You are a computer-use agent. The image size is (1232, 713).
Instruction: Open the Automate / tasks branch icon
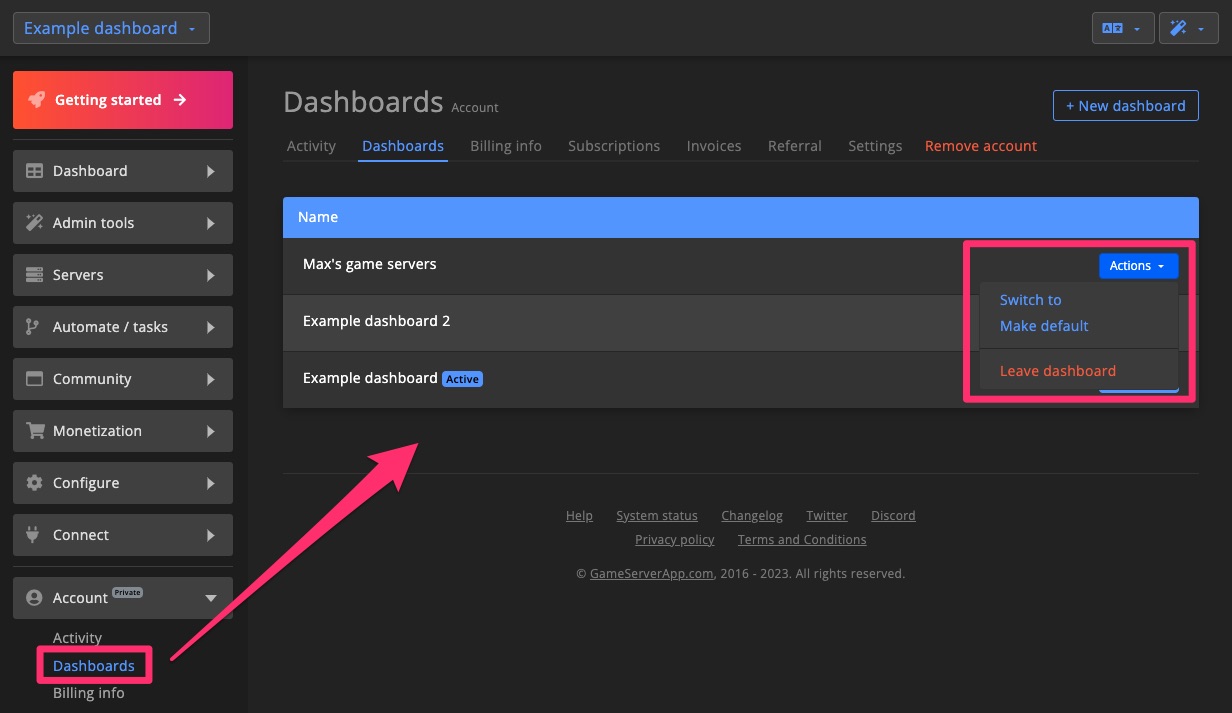coord(33,327)
